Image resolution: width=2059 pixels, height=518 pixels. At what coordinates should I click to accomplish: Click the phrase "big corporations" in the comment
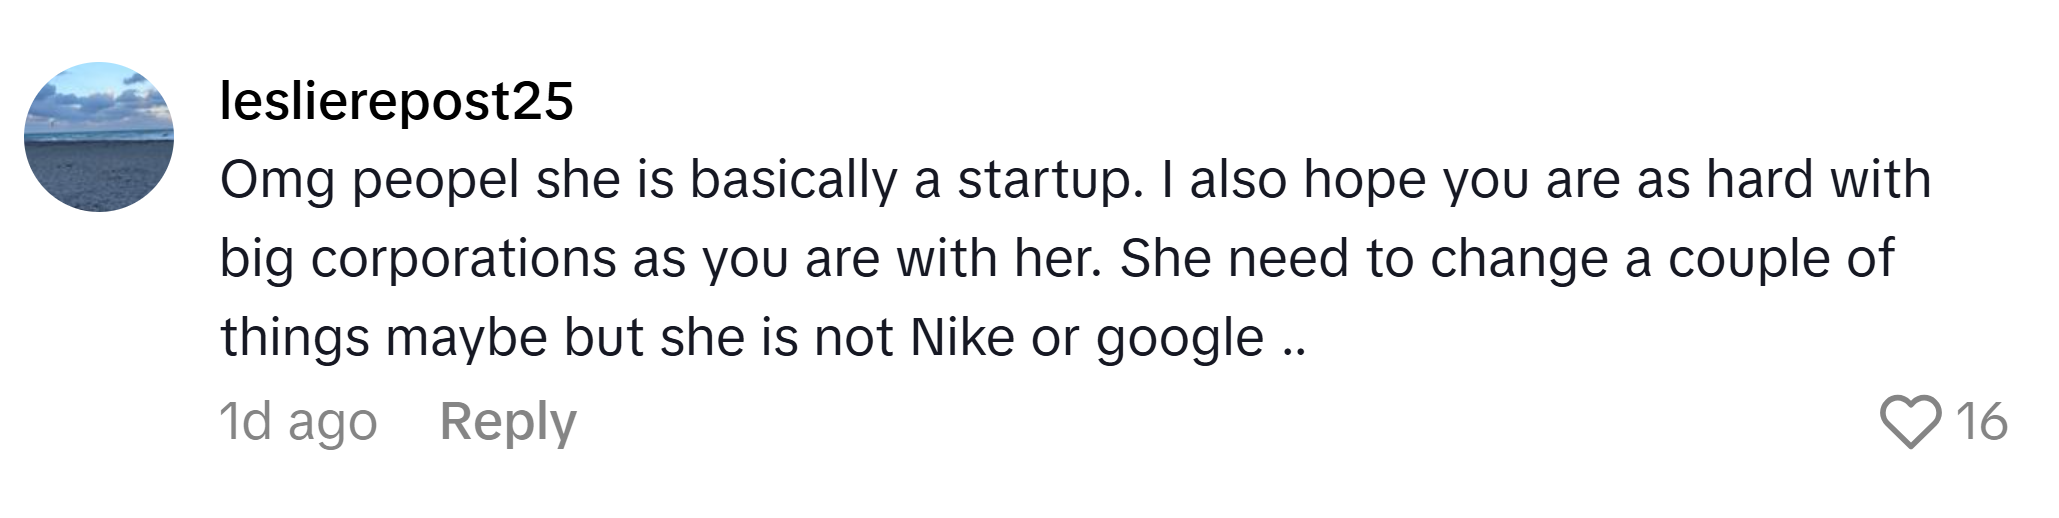click(417, 259)
